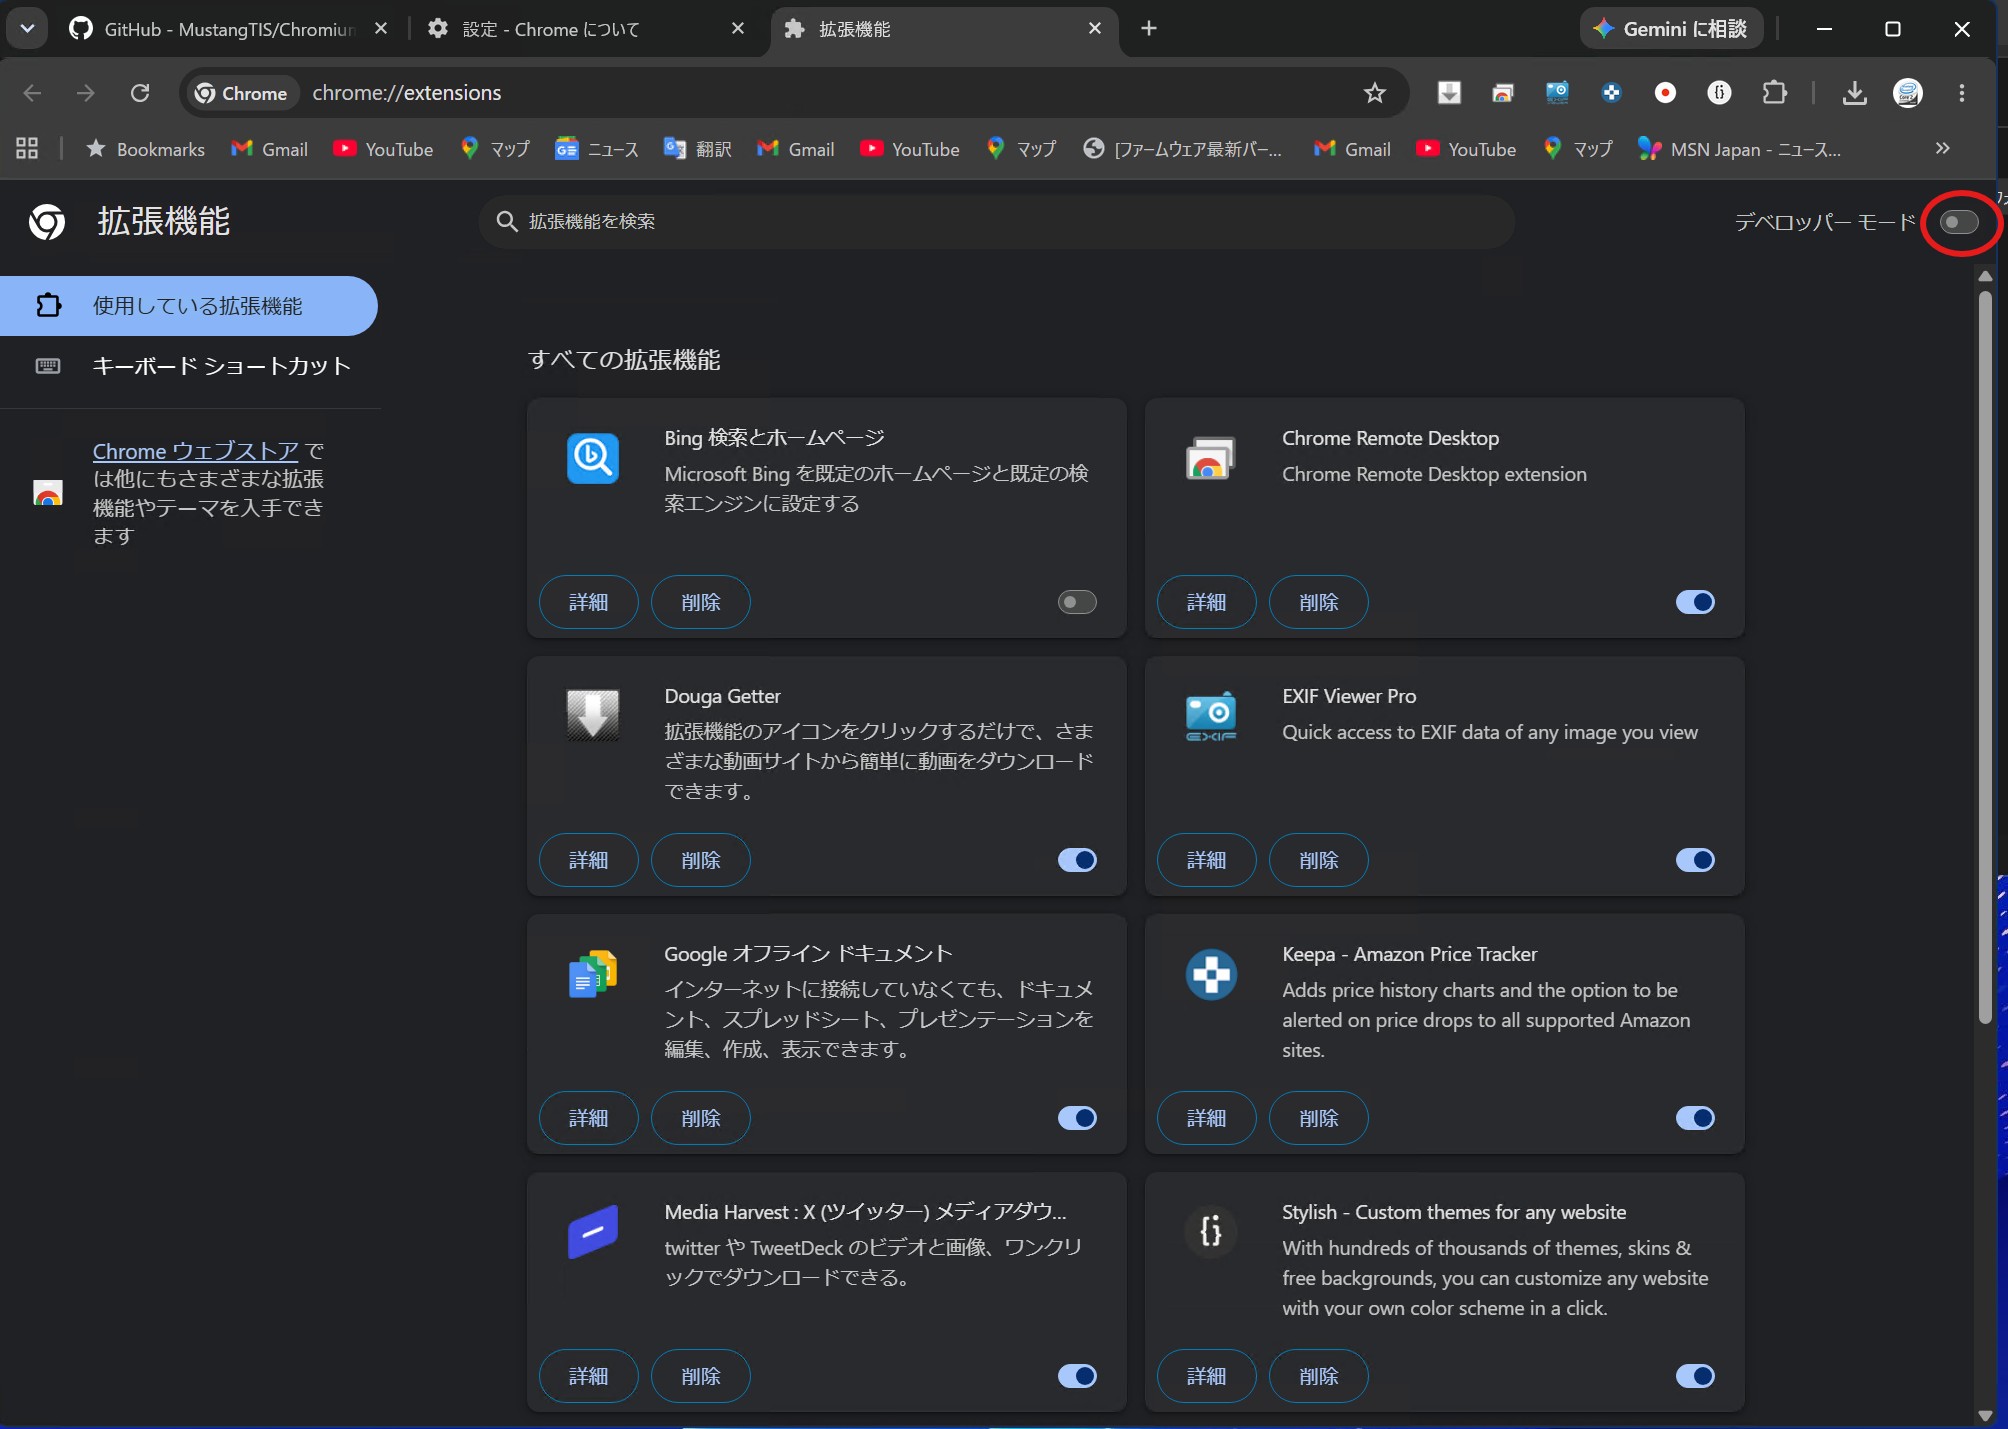Screen dimensions: 2008x1429
Task: Enable the Bing 検索とホームページ extension
Action: coord(1077,602)
